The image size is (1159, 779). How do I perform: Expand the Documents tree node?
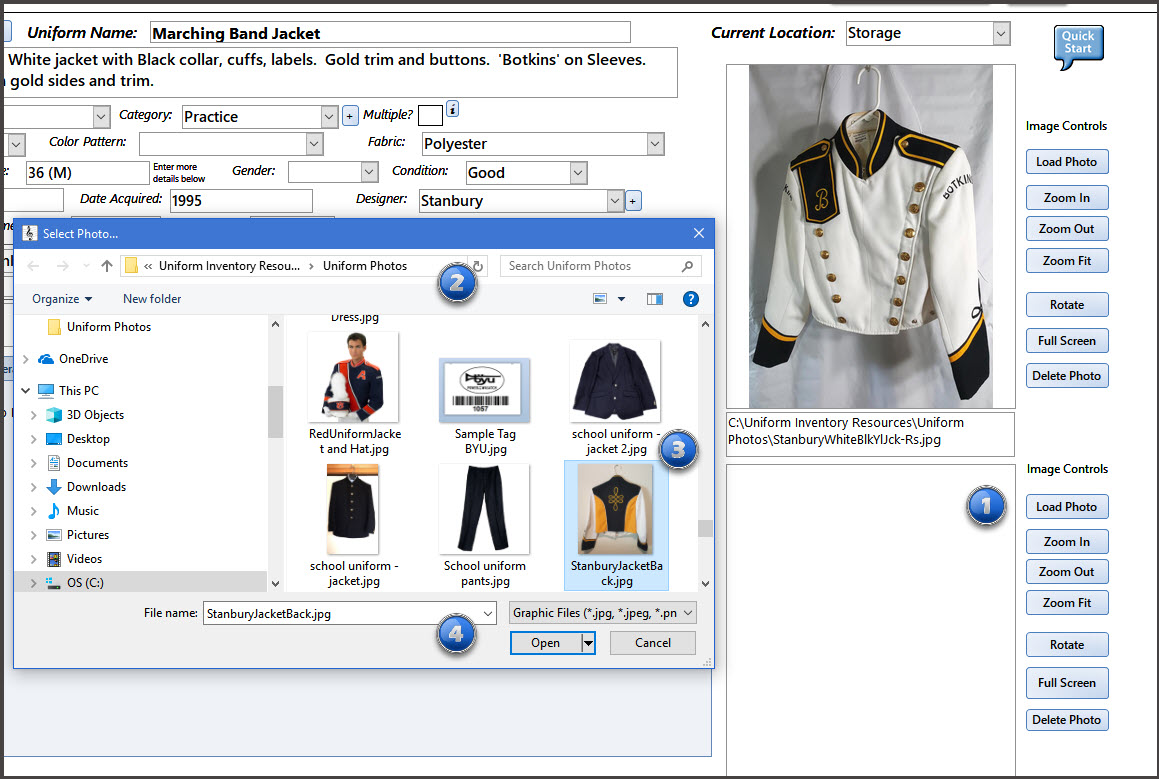pyautogui.click(x=34, y=463)
